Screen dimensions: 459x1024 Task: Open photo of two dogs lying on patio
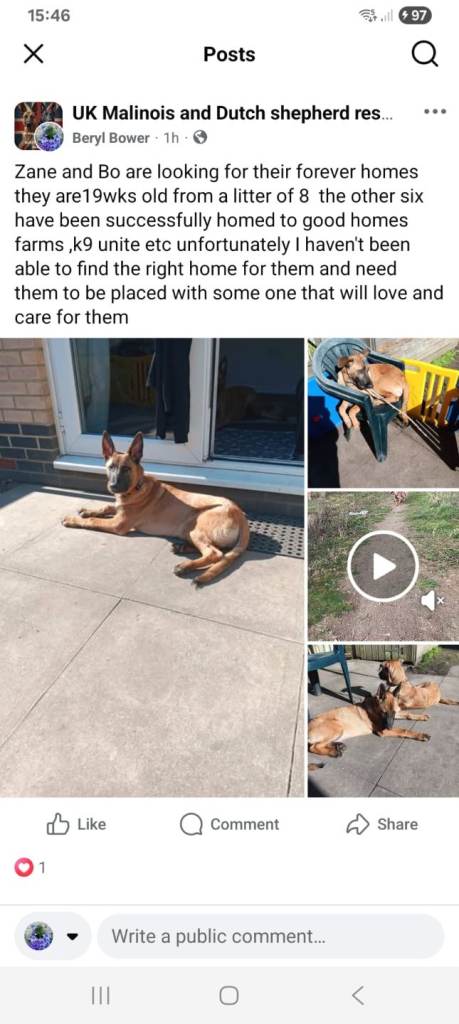383,720
